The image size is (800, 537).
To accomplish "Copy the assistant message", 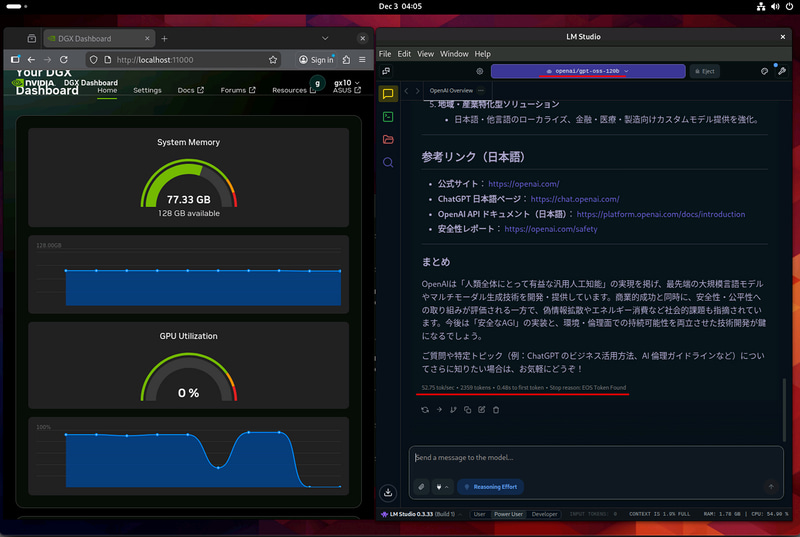I will (x=467, y=410).
